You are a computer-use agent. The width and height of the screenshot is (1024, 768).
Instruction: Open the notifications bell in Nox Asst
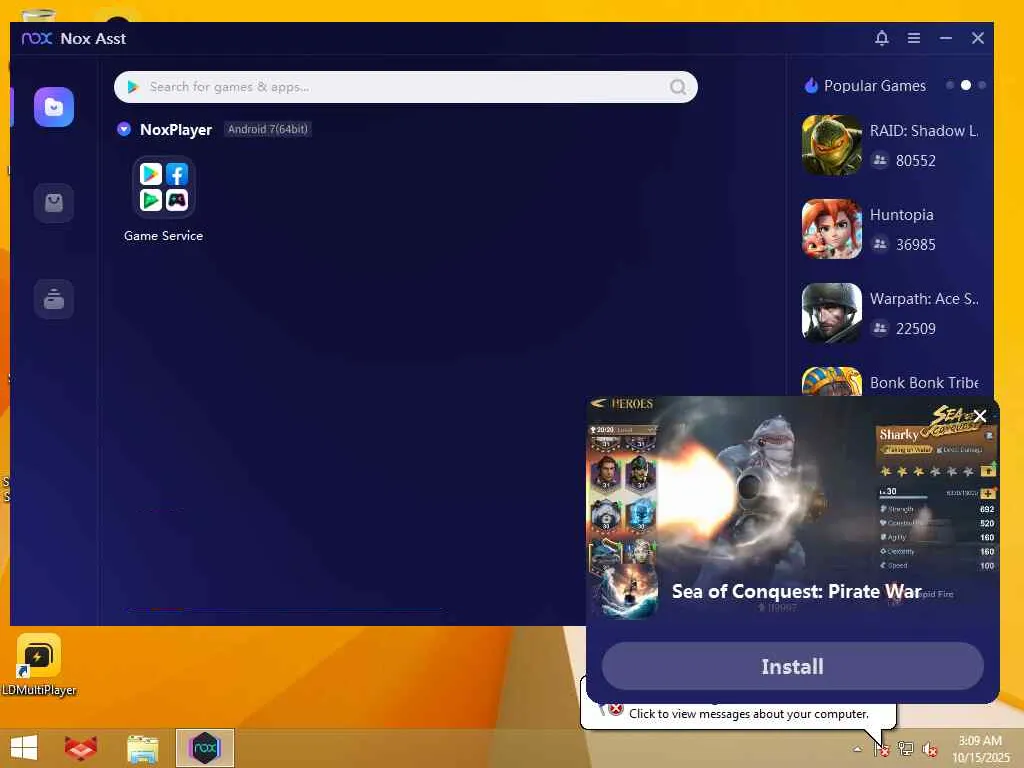[882, 38]
